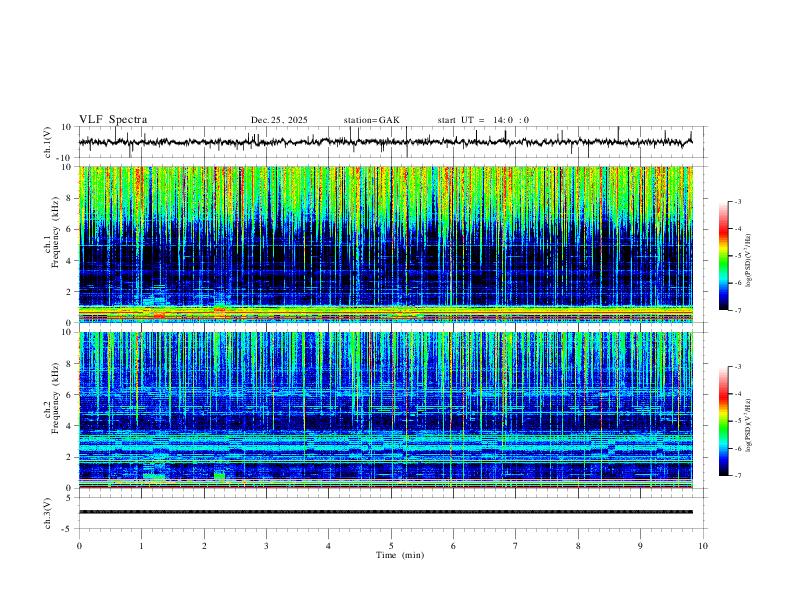
Task: Click the ch.1 color bar "log(PSD)" label
Action: coord(749,260)
